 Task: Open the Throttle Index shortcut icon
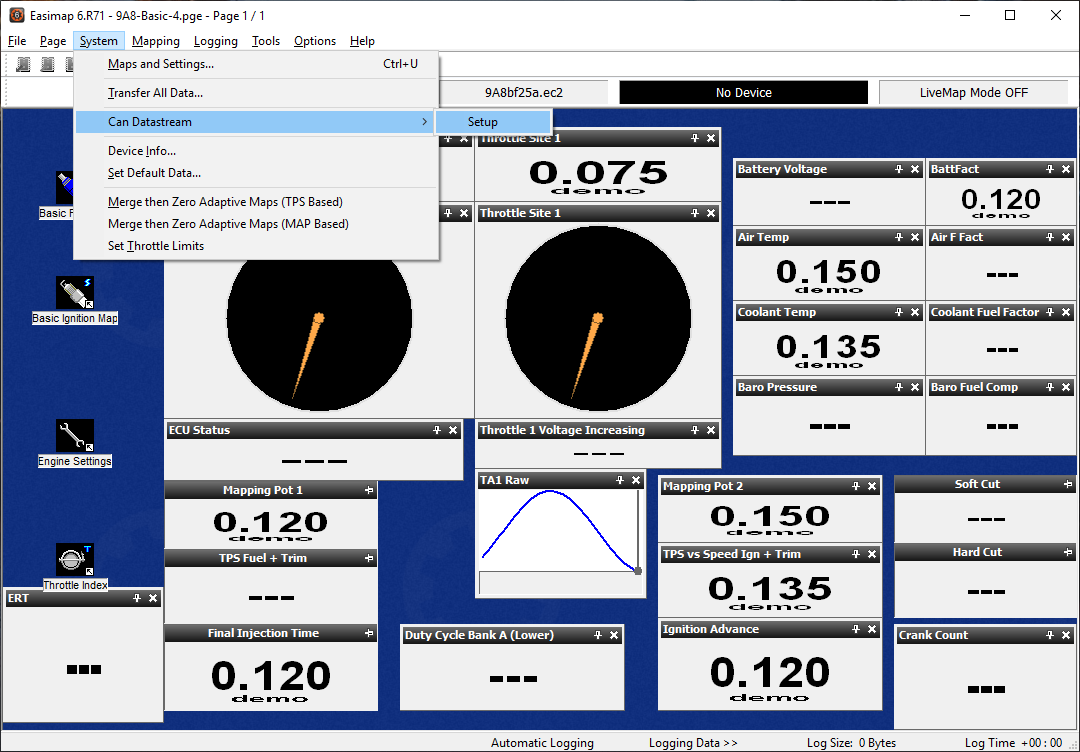click(x=75, y=560)
